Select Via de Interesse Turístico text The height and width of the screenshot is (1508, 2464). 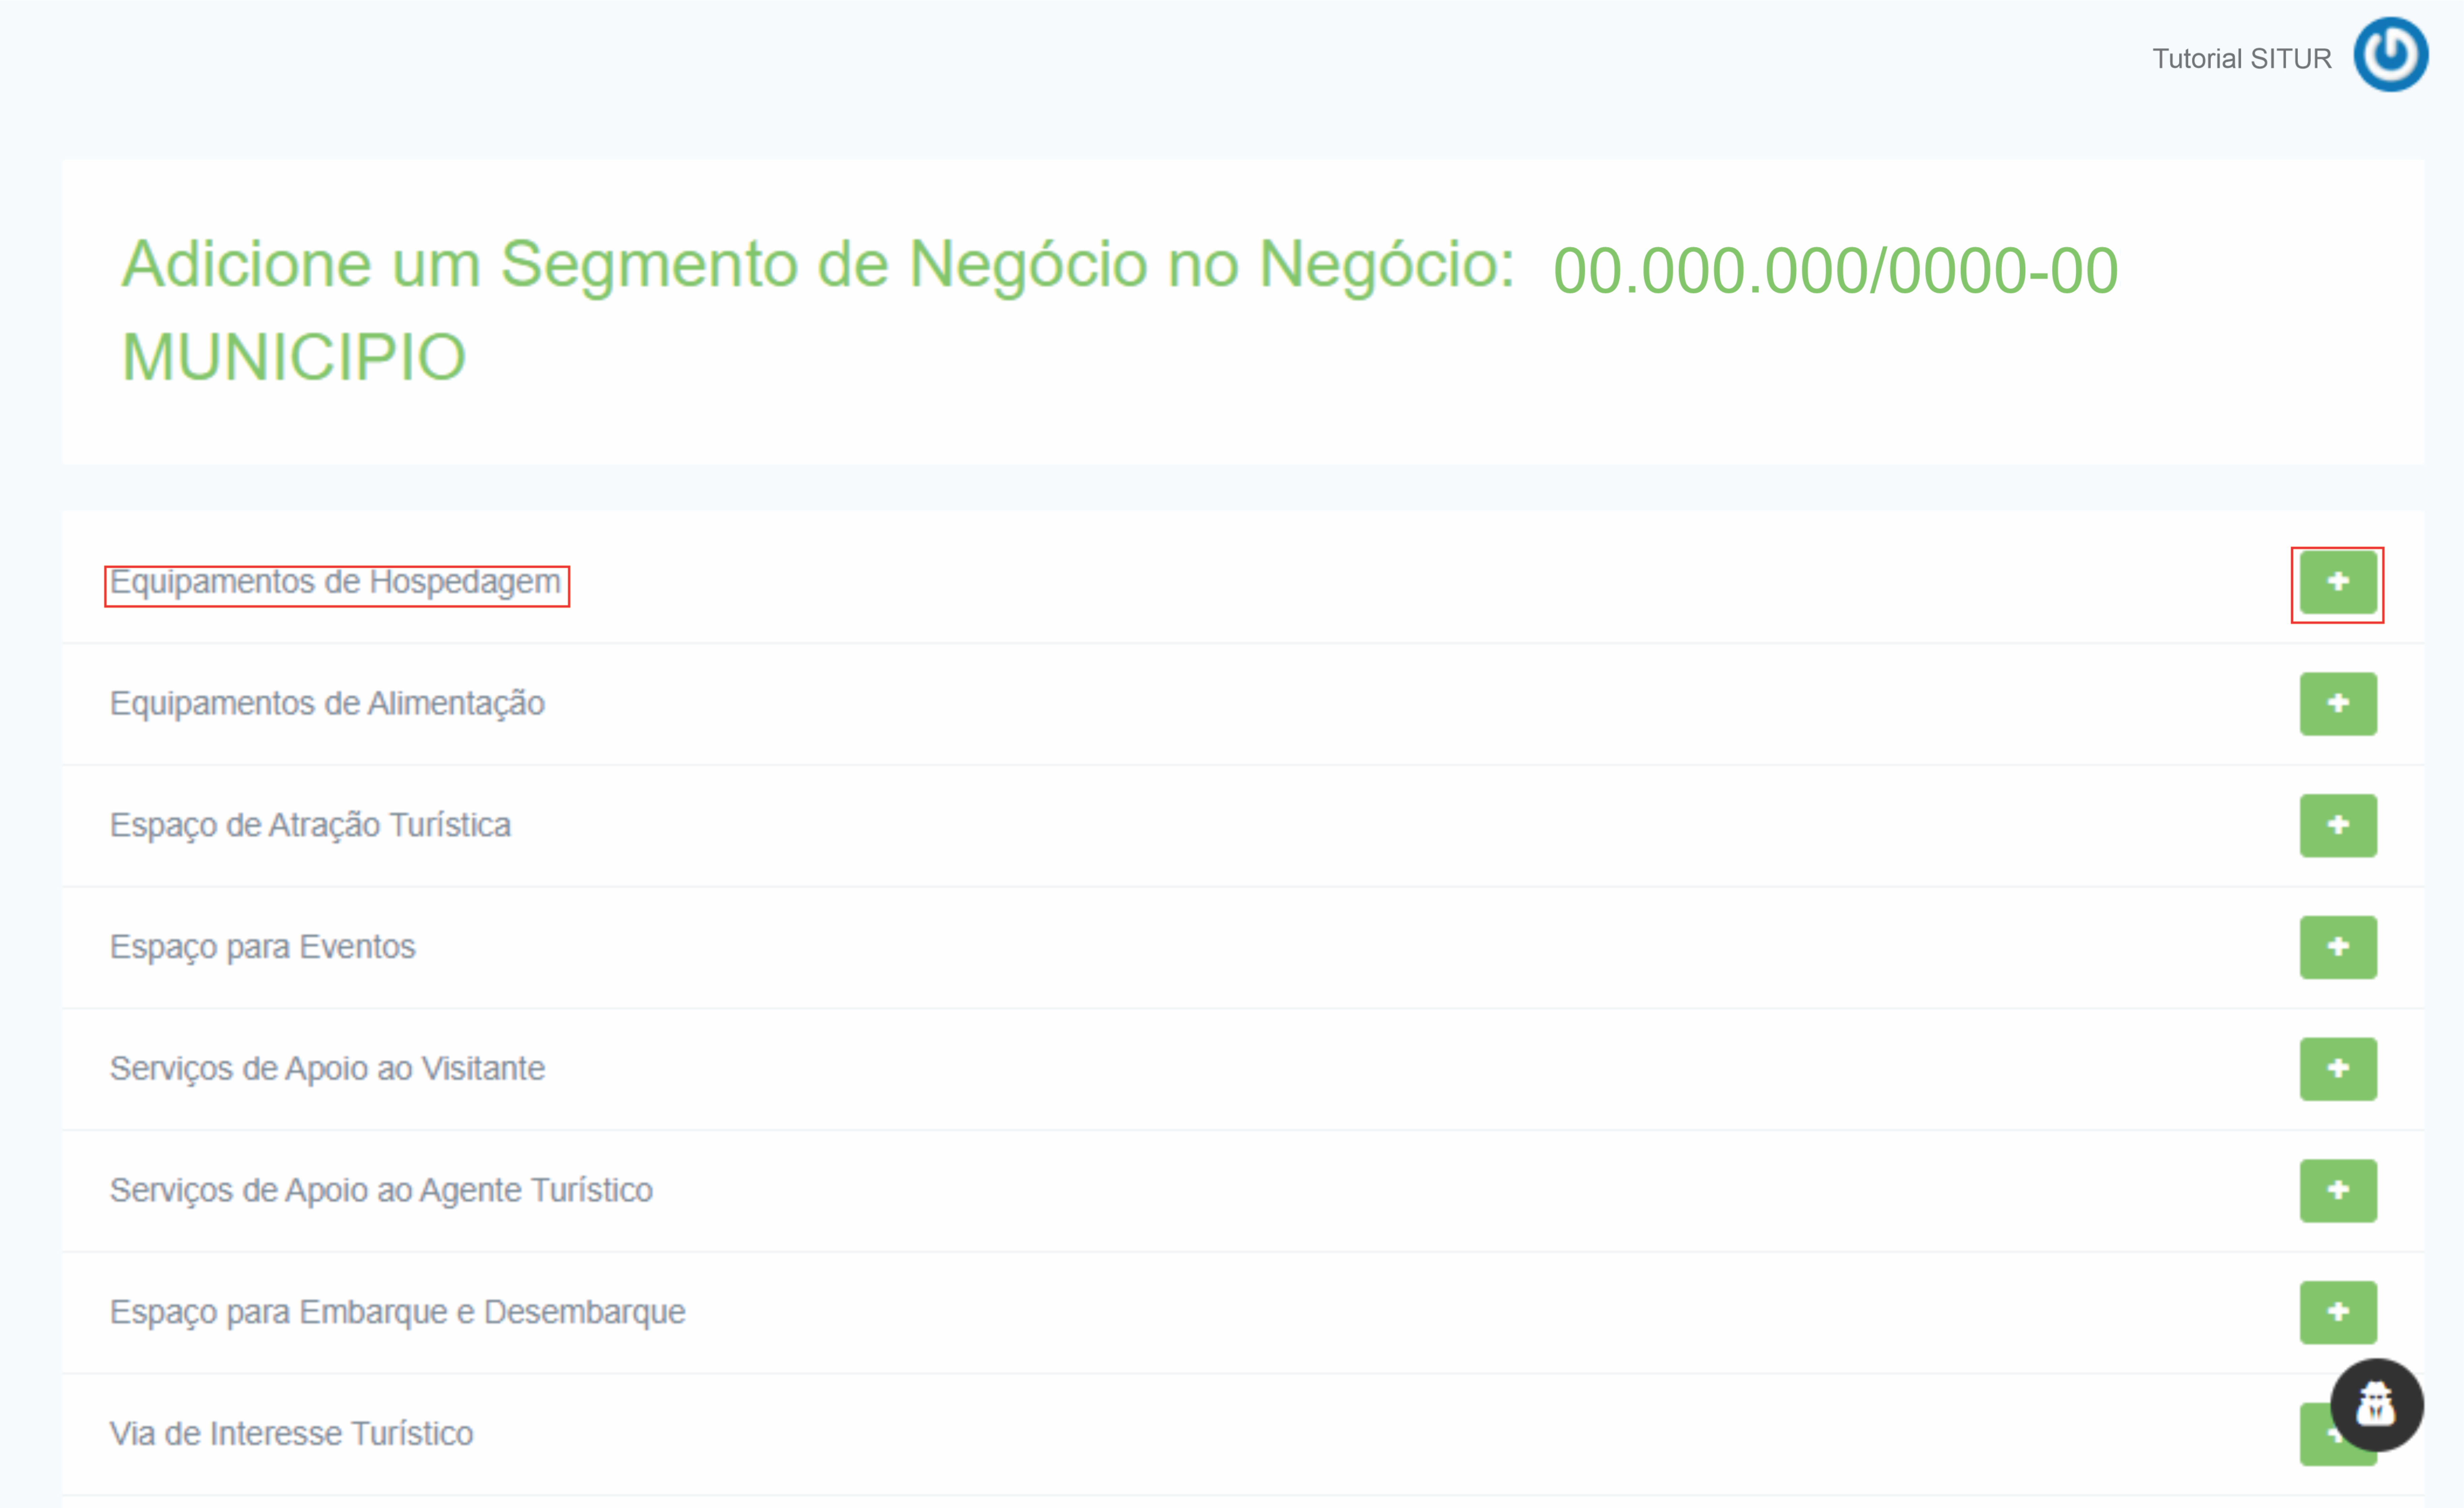(x=291, y=1434)
